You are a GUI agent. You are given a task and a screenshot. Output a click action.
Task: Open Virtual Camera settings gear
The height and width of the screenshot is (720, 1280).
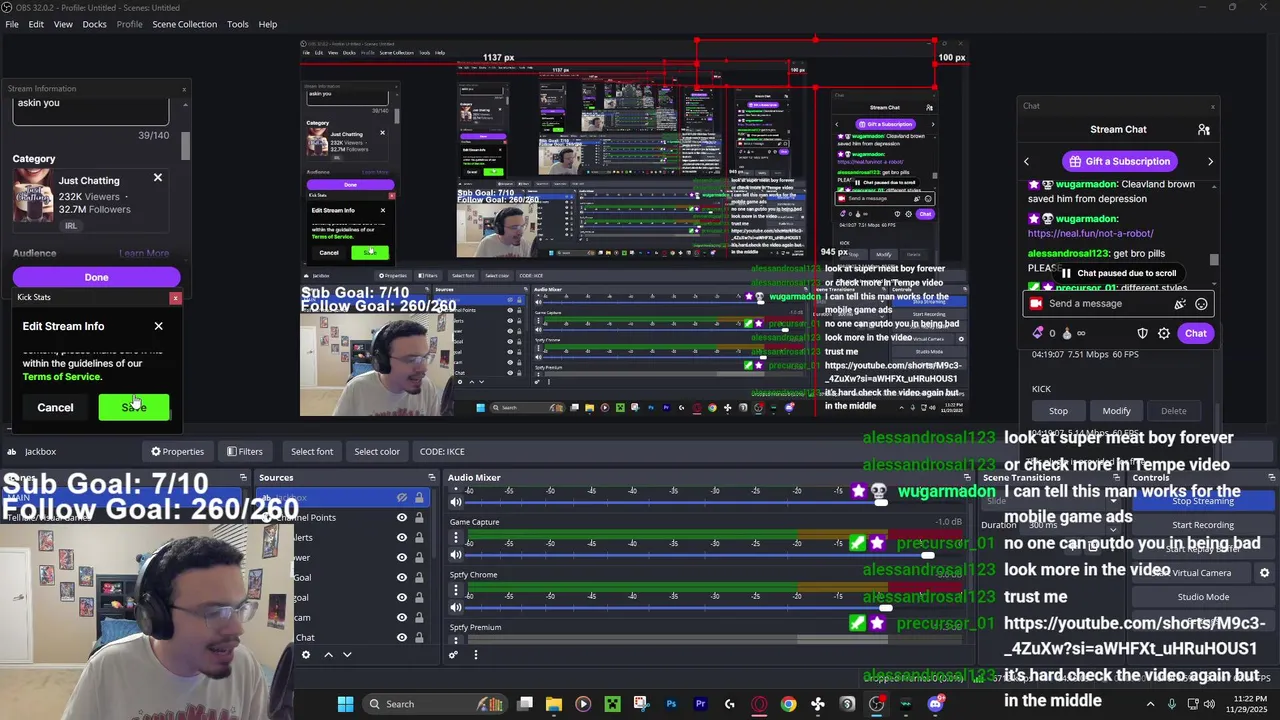(1264, 573)
